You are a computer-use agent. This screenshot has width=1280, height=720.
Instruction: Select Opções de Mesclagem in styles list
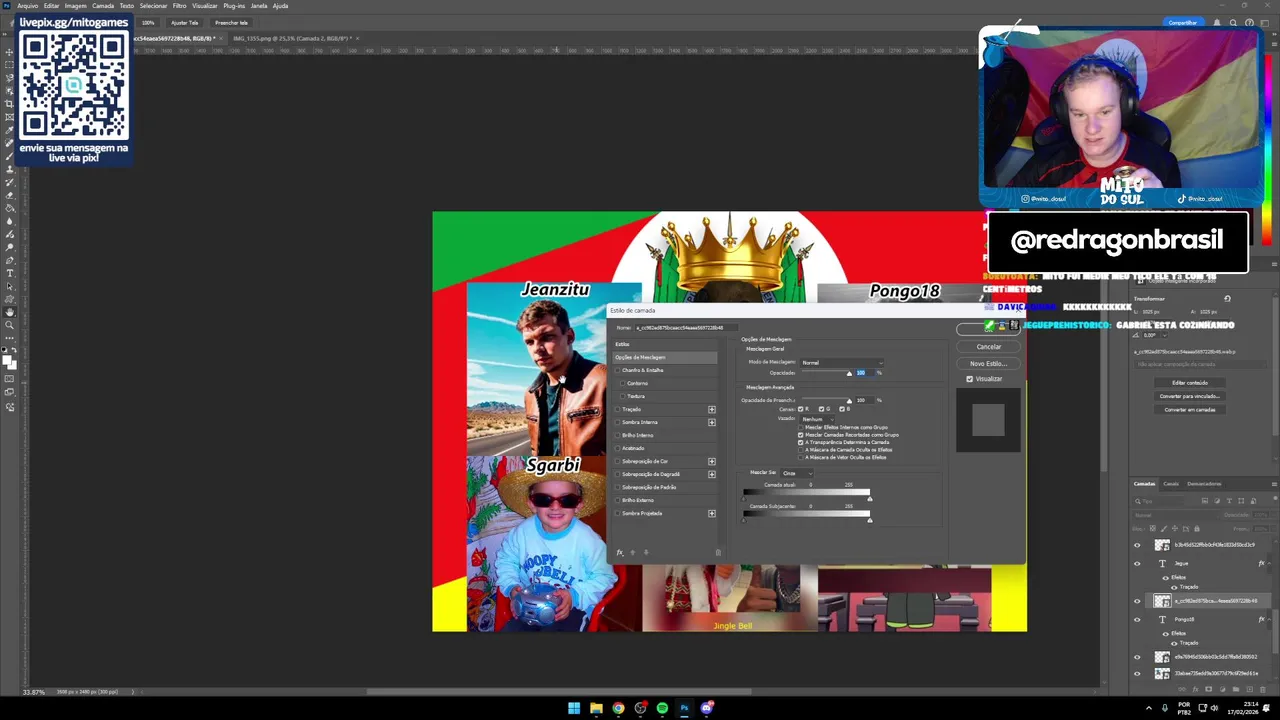pos(665,357)
